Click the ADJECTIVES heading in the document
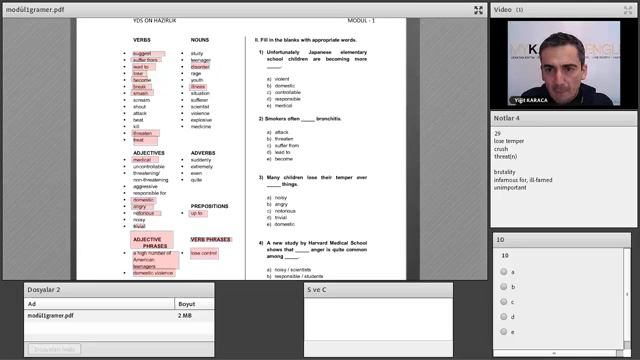This screenshot has height=360, width=640. [149, 153]
